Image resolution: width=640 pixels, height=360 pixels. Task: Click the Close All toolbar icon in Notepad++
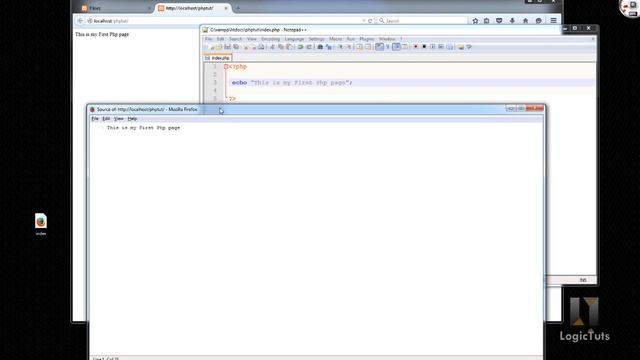pyautogui.click(x=254, y=47)
